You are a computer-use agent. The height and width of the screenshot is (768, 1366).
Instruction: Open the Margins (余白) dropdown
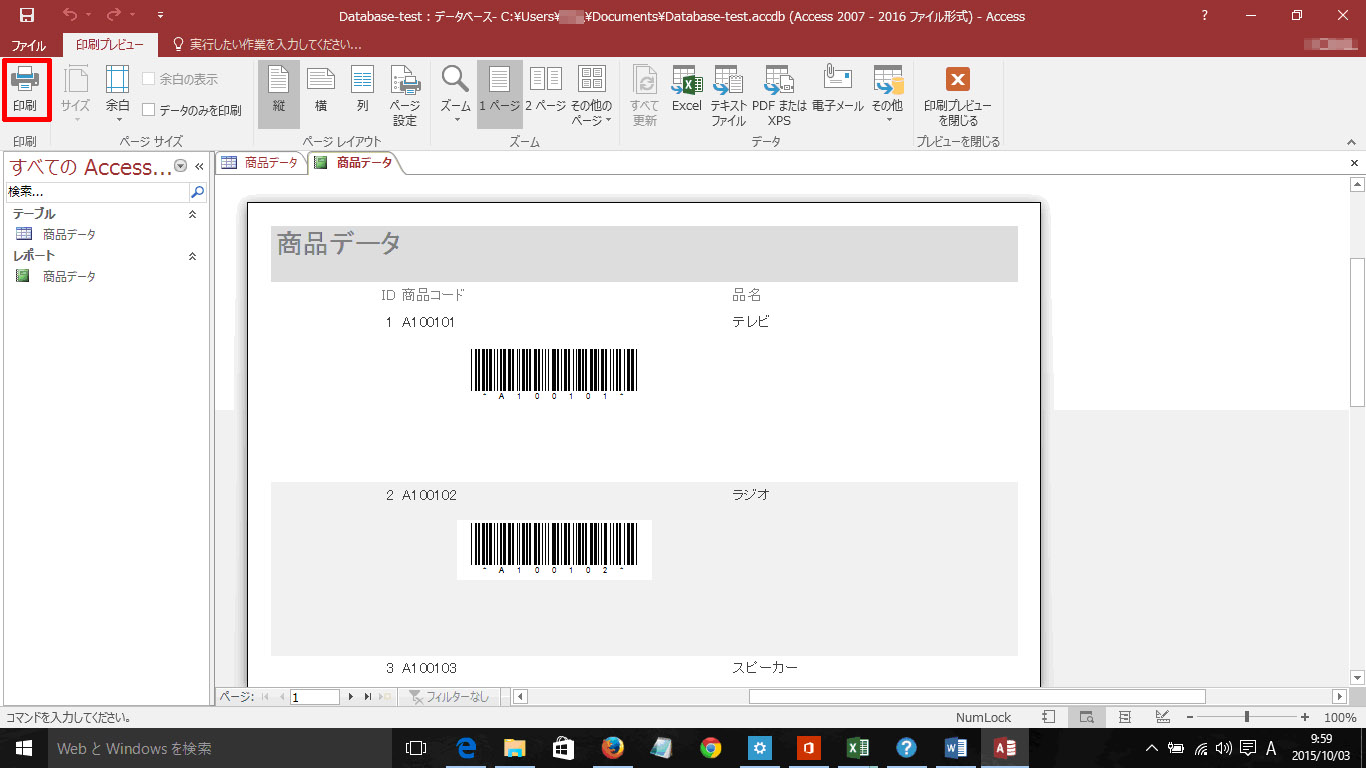(x=118, y=96)
